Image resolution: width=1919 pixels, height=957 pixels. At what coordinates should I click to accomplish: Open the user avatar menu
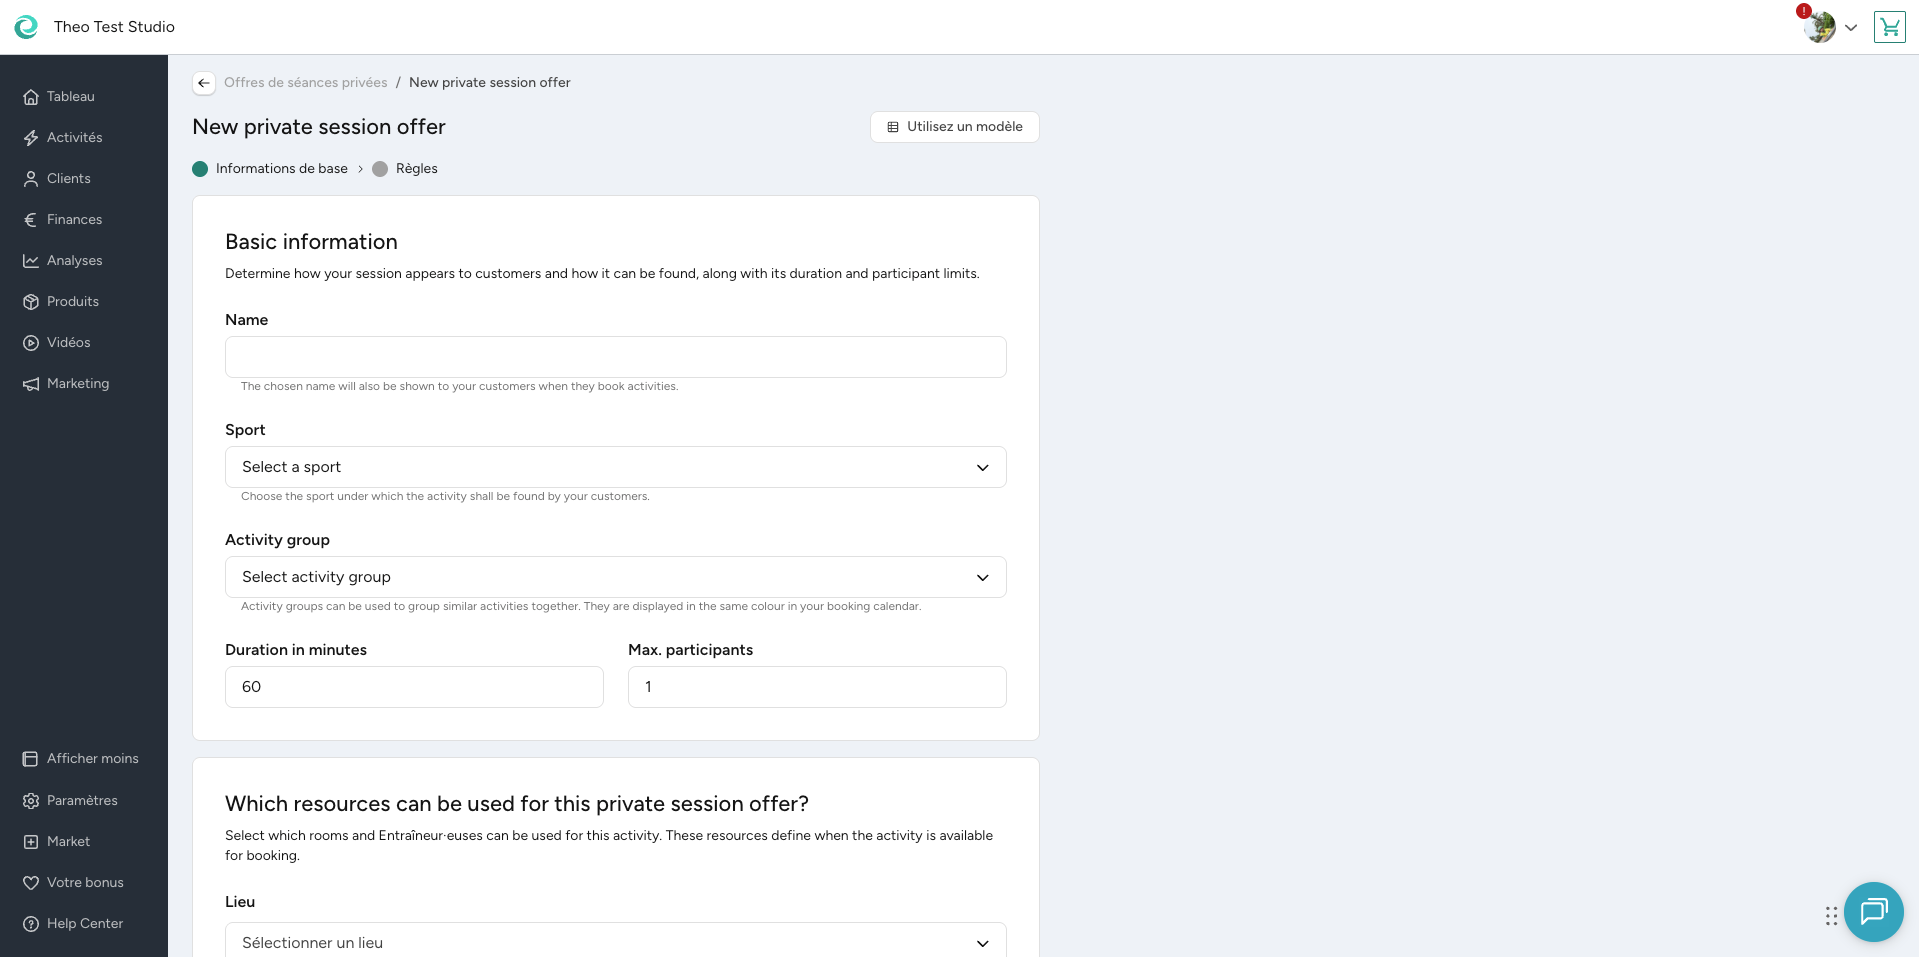pyautogui.click(x=1821, y=27)
